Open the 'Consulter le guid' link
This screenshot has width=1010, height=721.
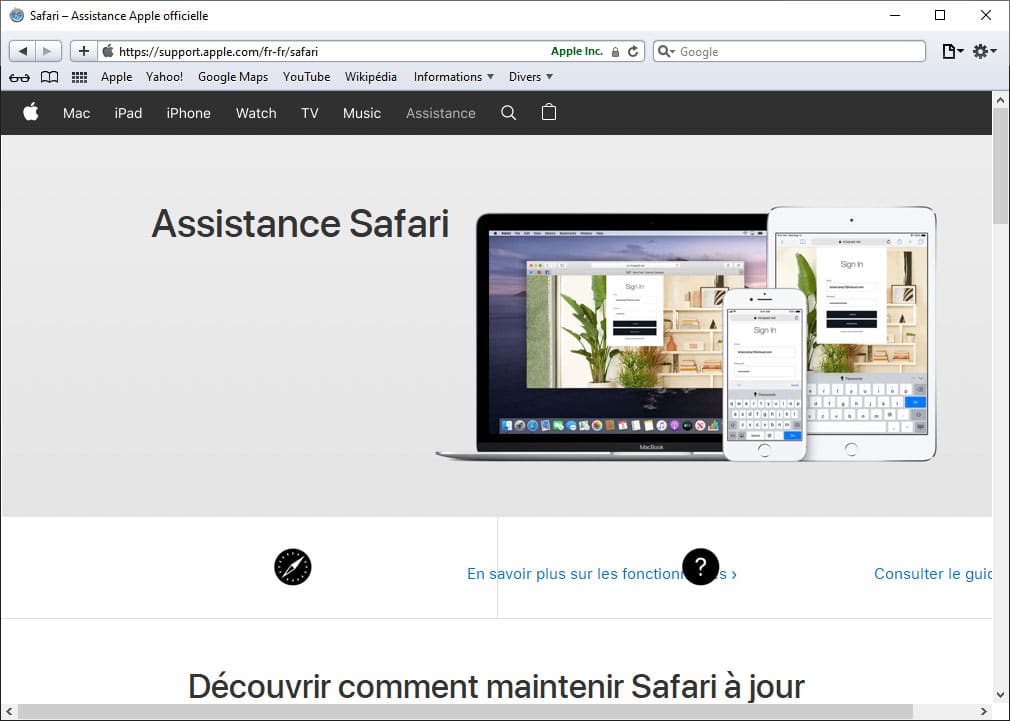(933, 573)
